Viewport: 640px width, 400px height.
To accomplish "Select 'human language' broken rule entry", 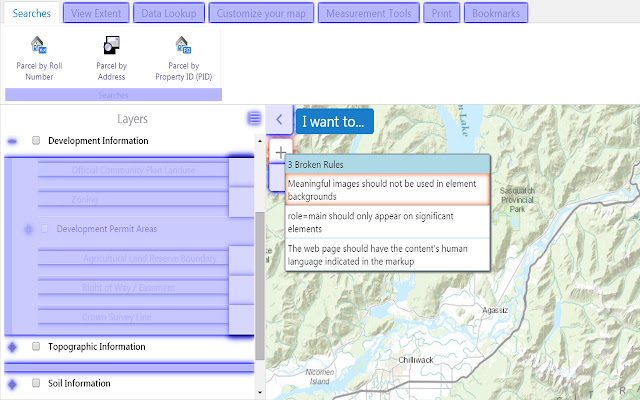I will tap(387, 255).
